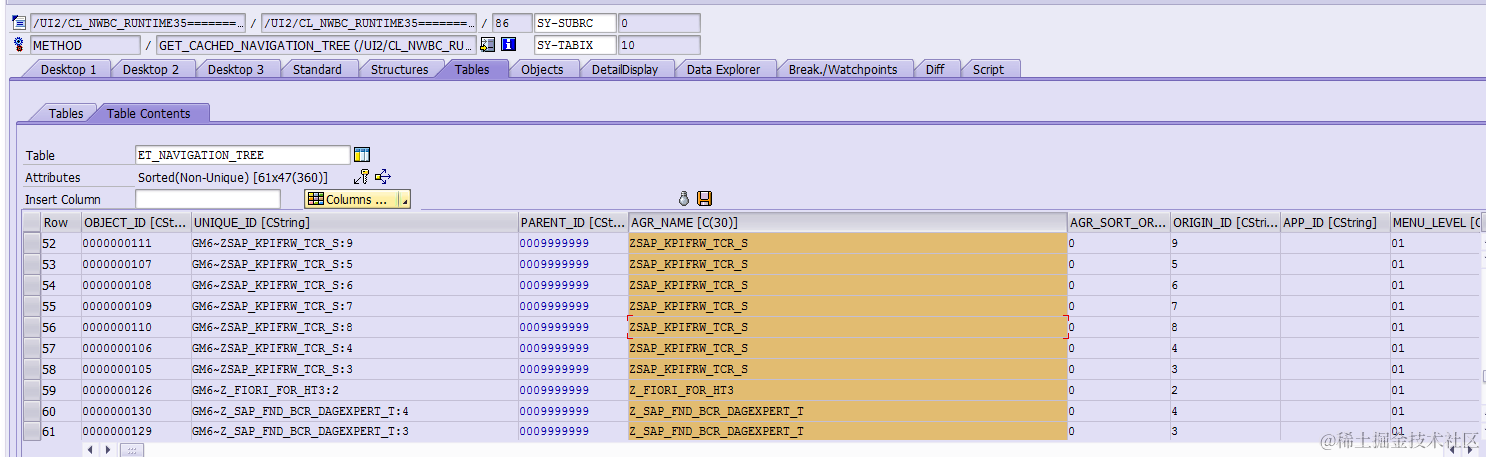Click the Table name field ET_NAVIGATION_TREE
The height and width of the screenshot is (457, 1486).
pos(242,155)
